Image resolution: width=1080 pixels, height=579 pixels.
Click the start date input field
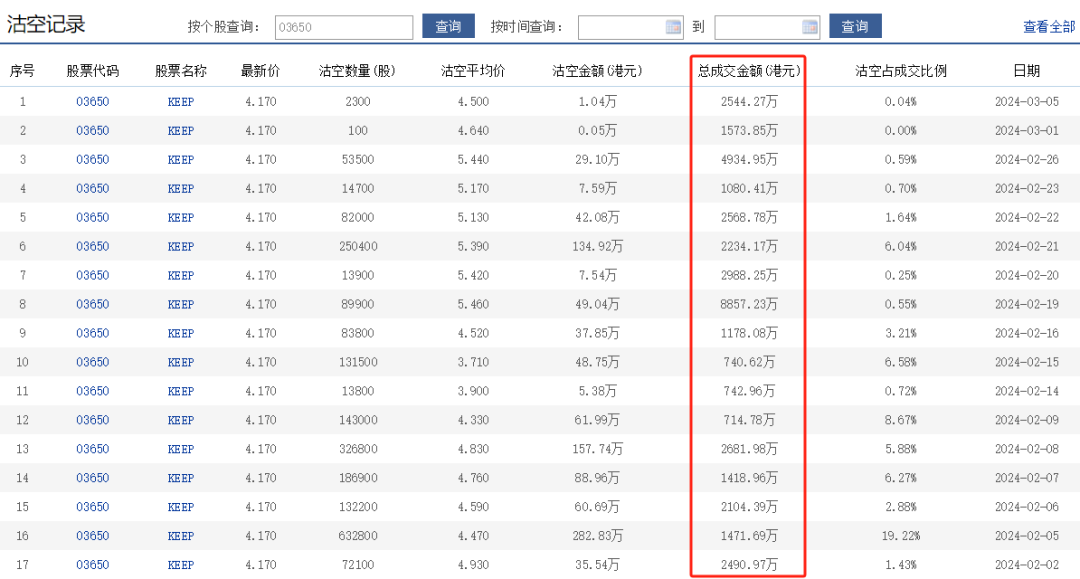tap(630, 27)
